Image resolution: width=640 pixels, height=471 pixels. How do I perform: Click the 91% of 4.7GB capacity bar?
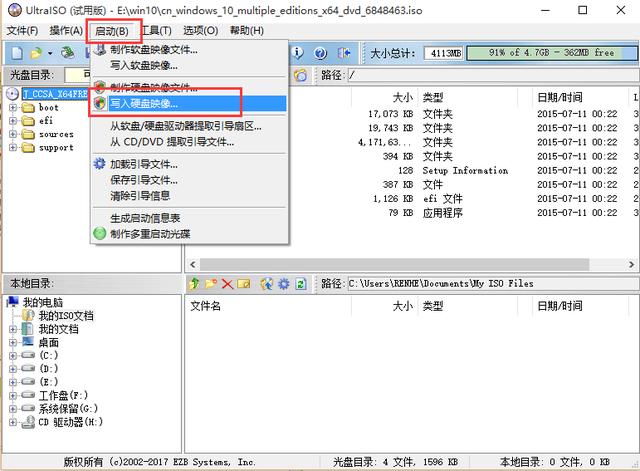(551, 53)
